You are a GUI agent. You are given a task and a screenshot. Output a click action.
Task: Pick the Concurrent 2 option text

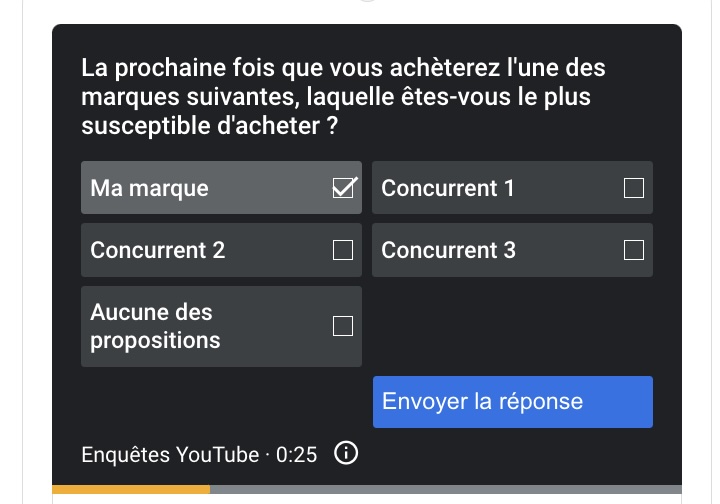pos(158,250)
